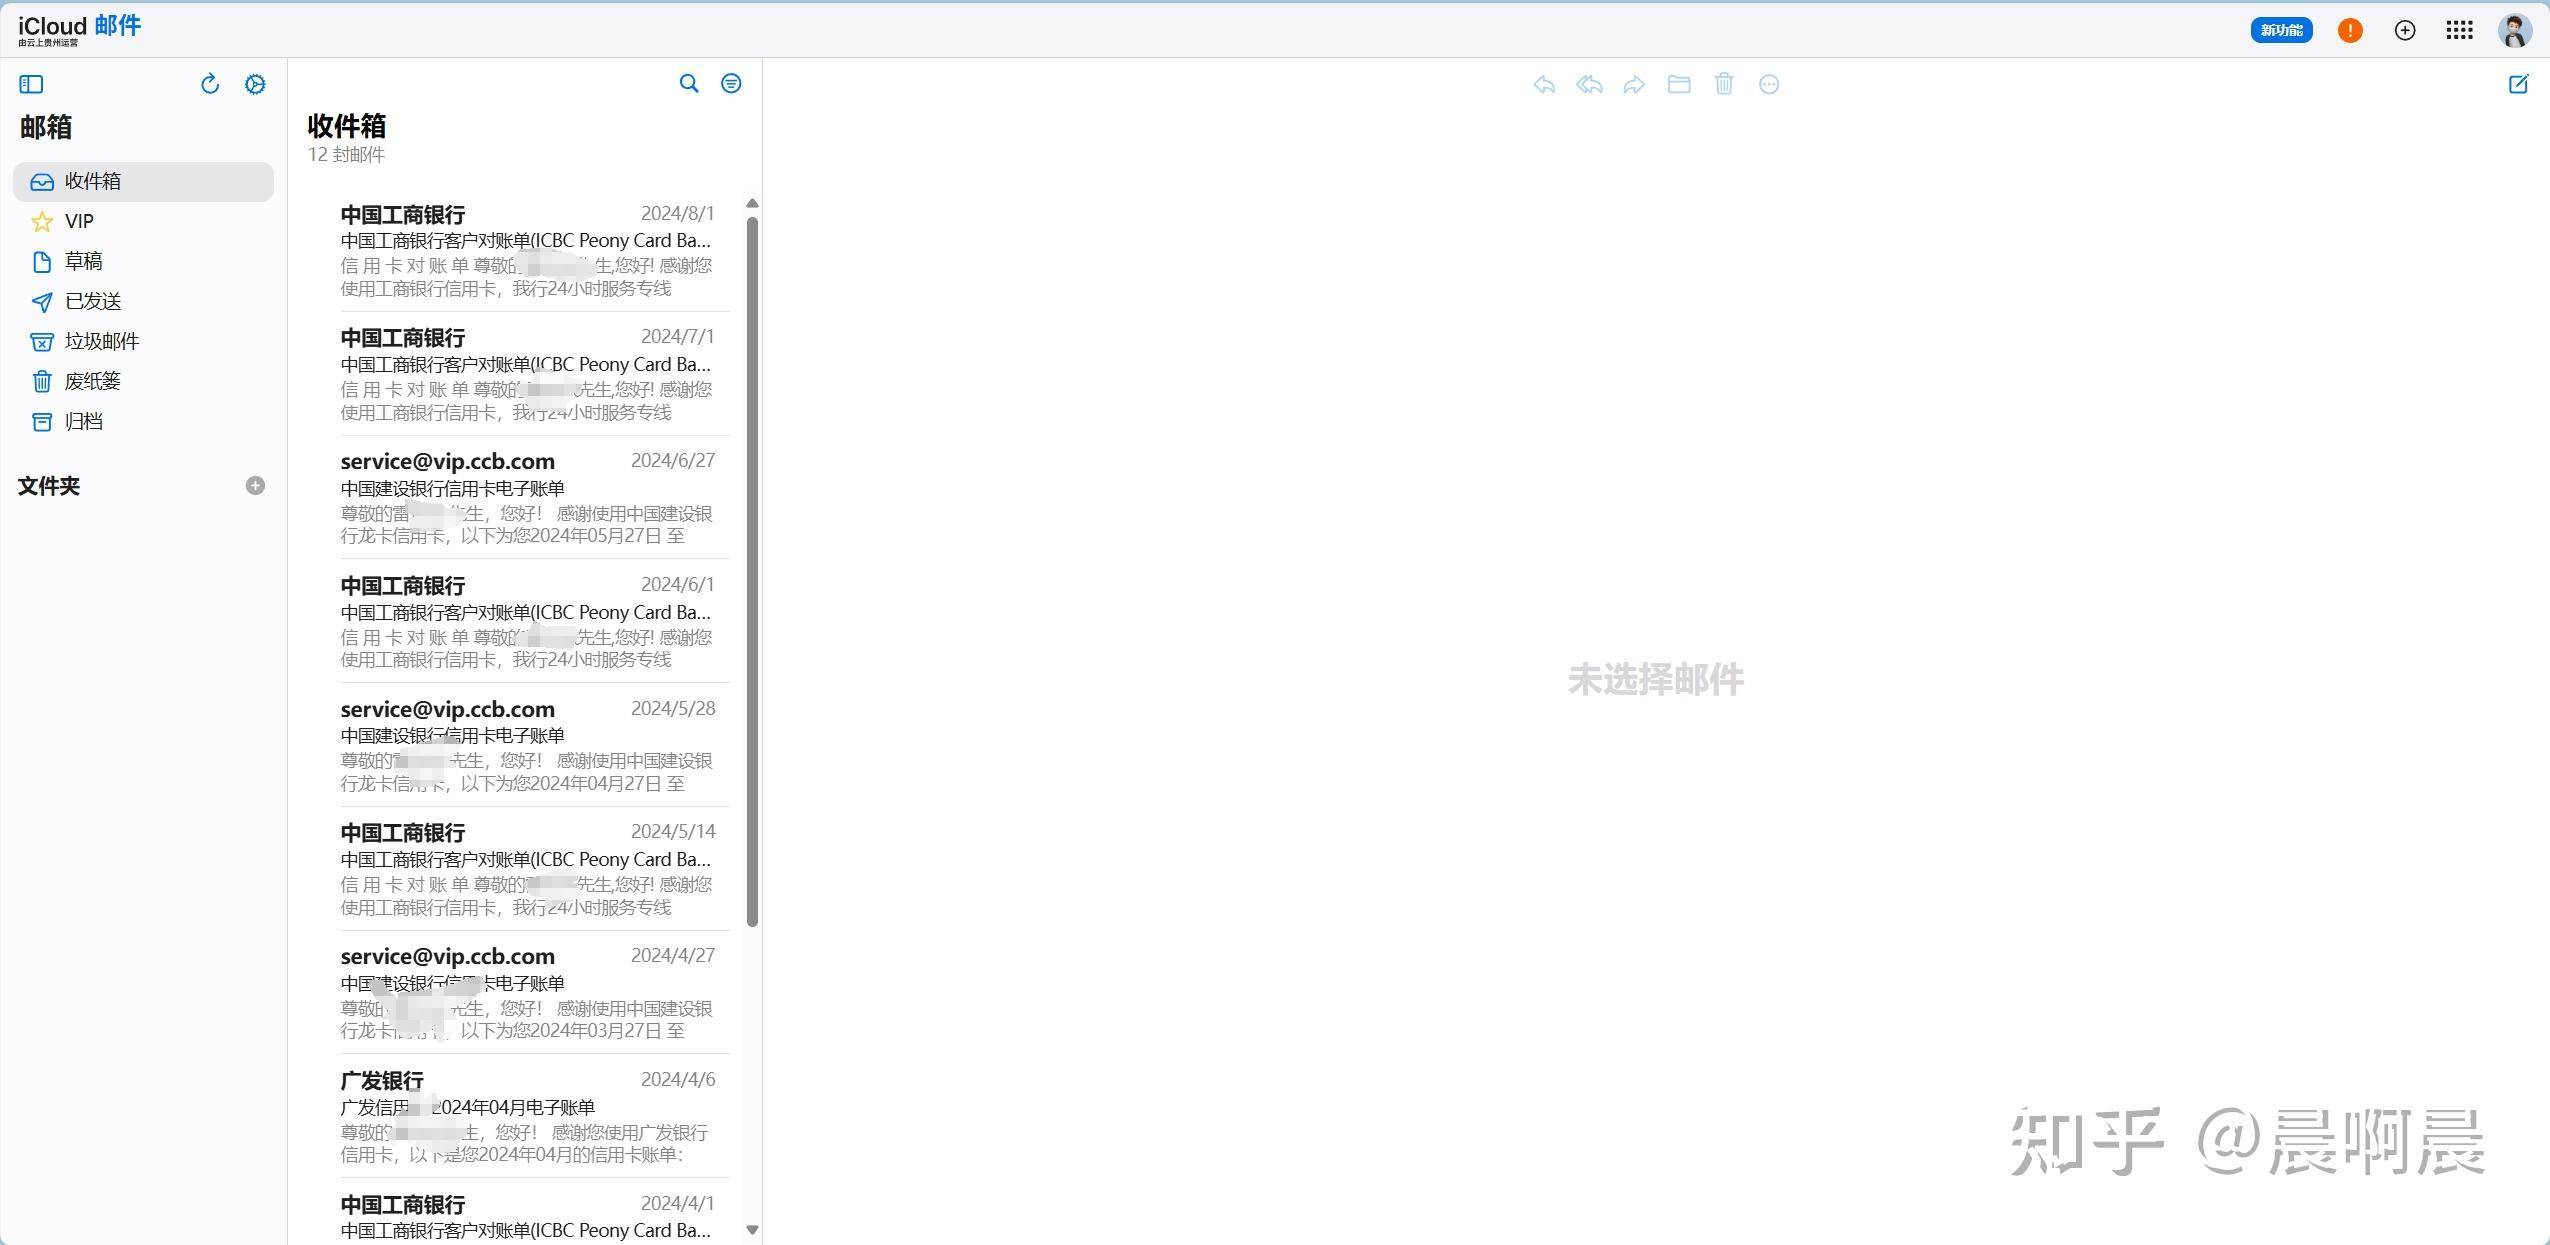Viewport: 2550px width, 1245px height.
Task: Open mail settings gear icon
Action: [255, 84]
